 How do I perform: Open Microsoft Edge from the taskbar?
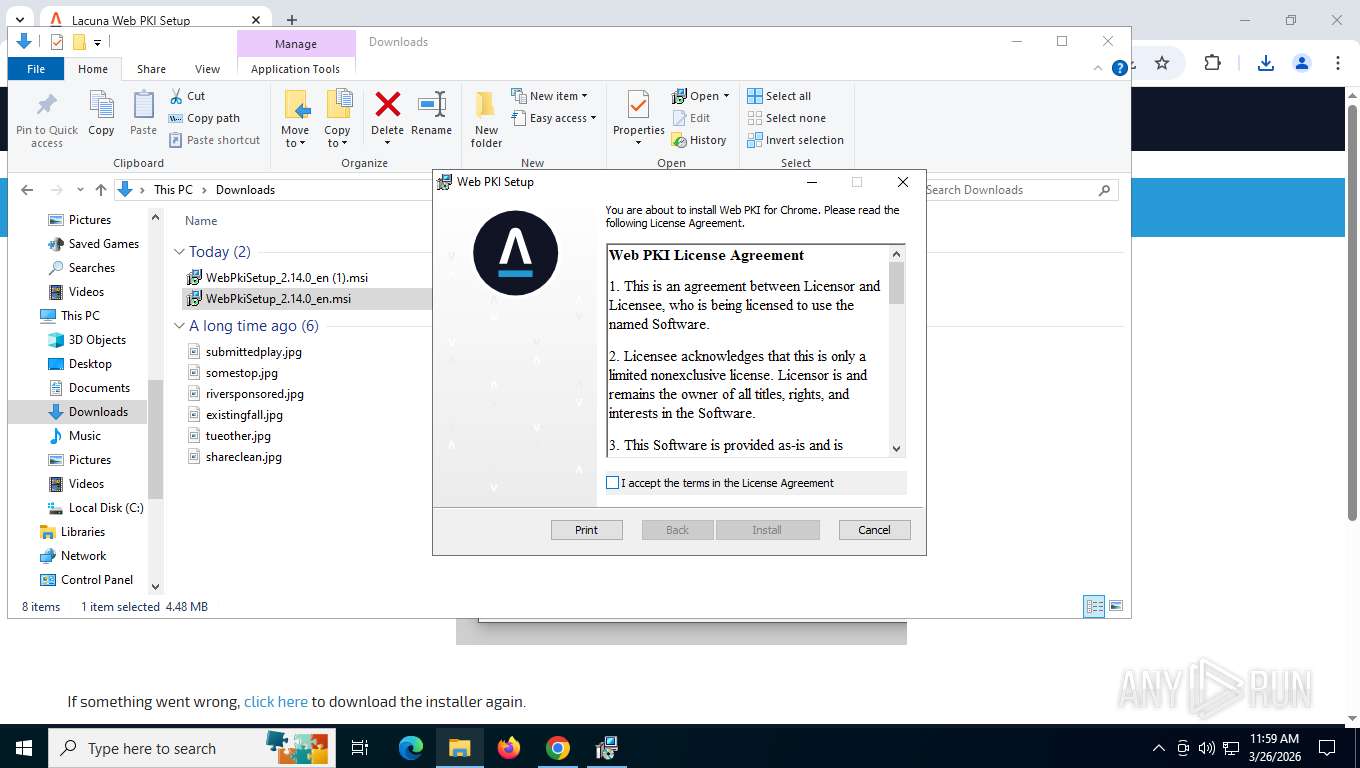pyautogui.click(x=411, y=748)
